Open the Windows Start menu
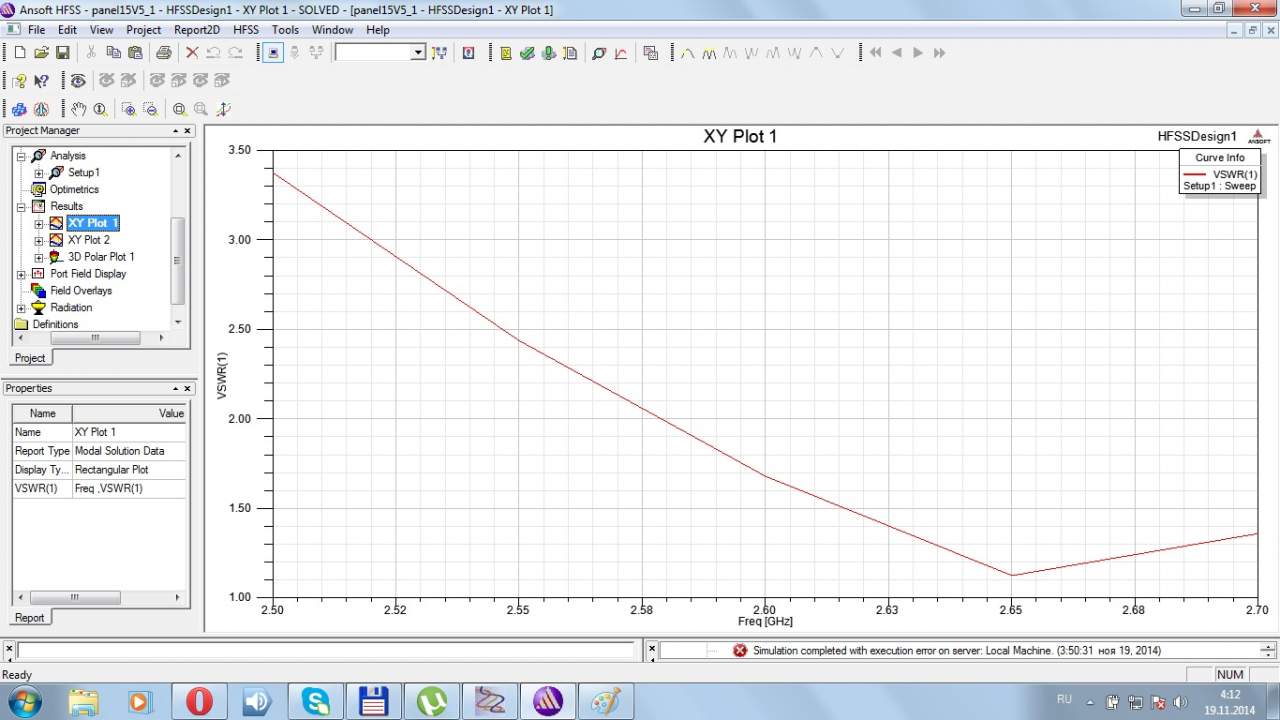Screen dimensions: 1280x720 [x=24, y=701]
